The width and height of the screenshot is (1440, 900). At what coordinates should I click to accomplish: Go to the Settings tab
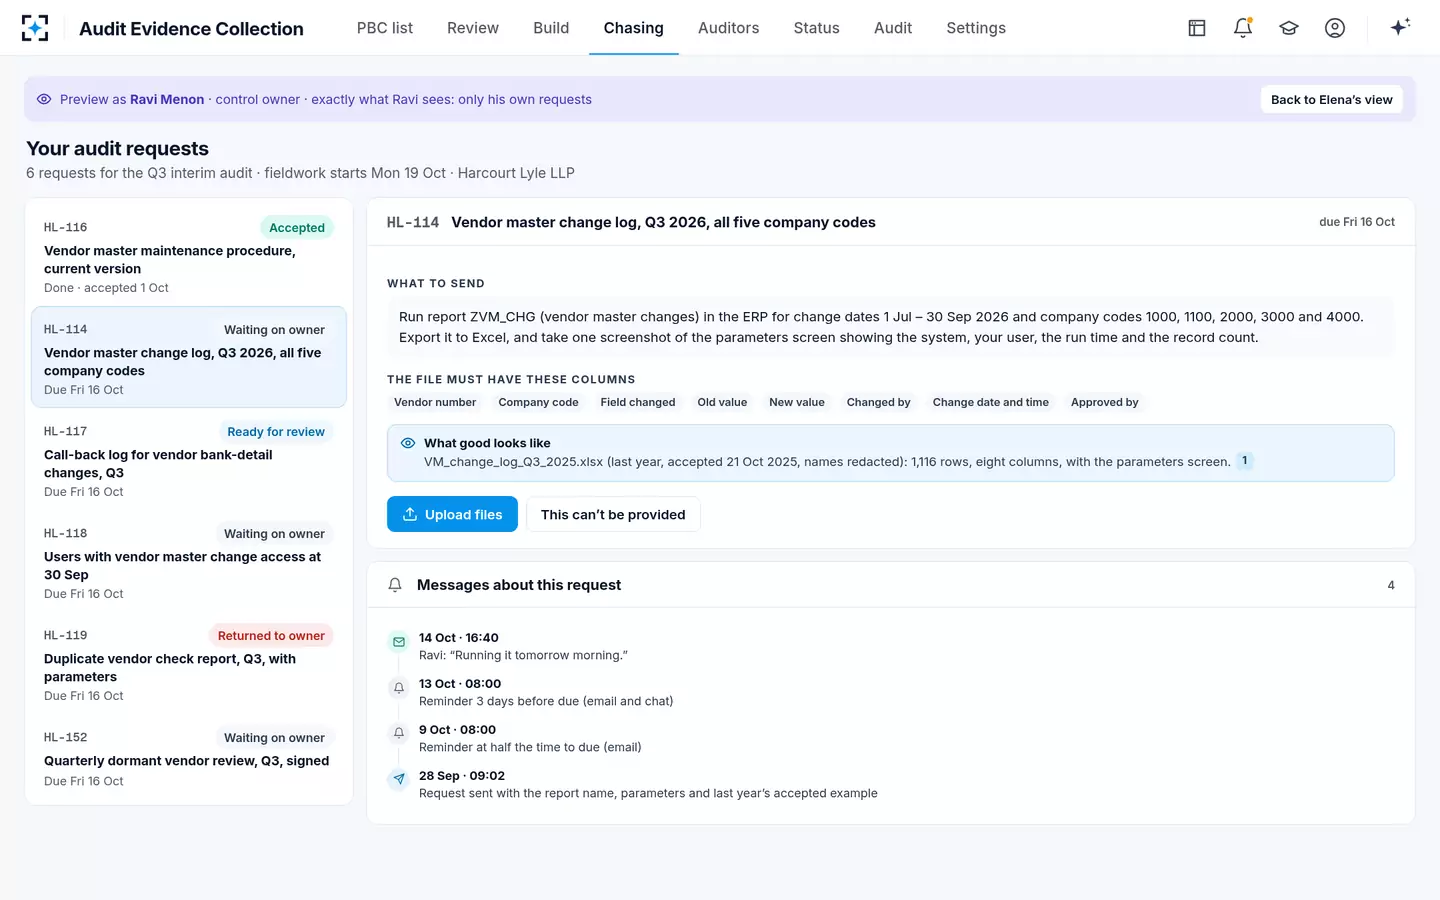pyautogui.click(x=976, y=28)
